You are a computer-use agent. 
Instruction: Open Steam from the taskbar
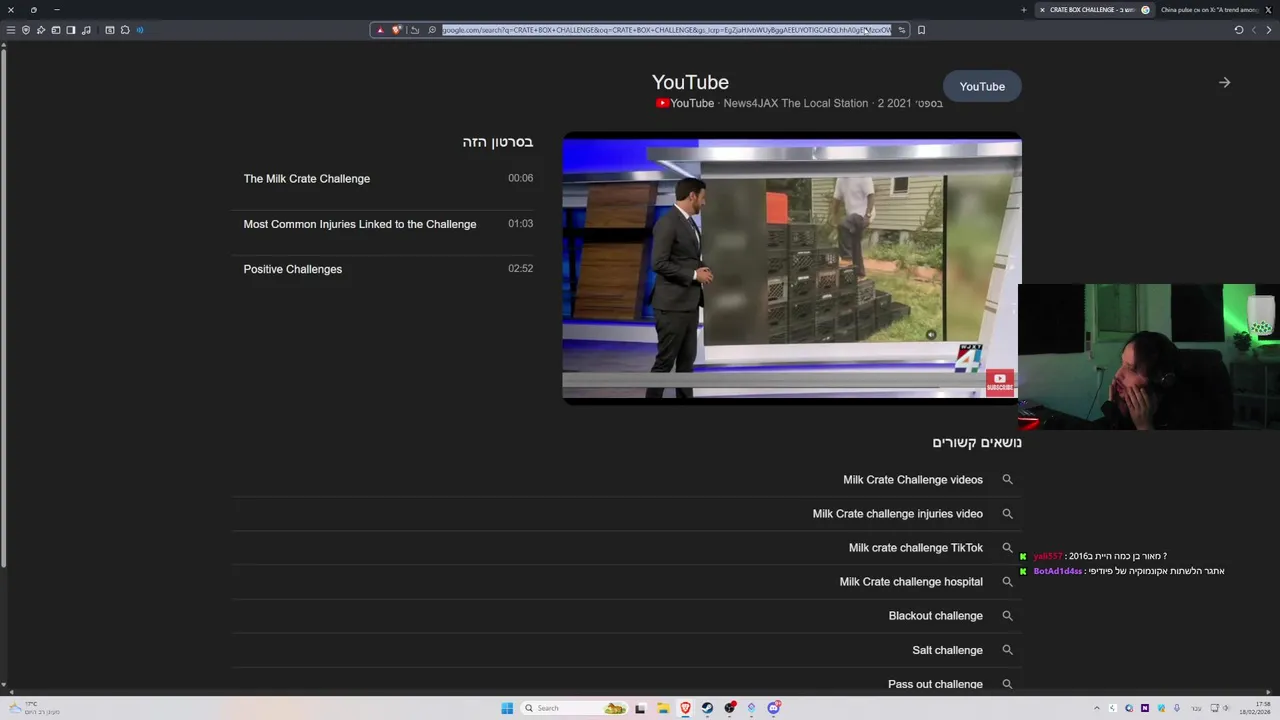[707, 708]
